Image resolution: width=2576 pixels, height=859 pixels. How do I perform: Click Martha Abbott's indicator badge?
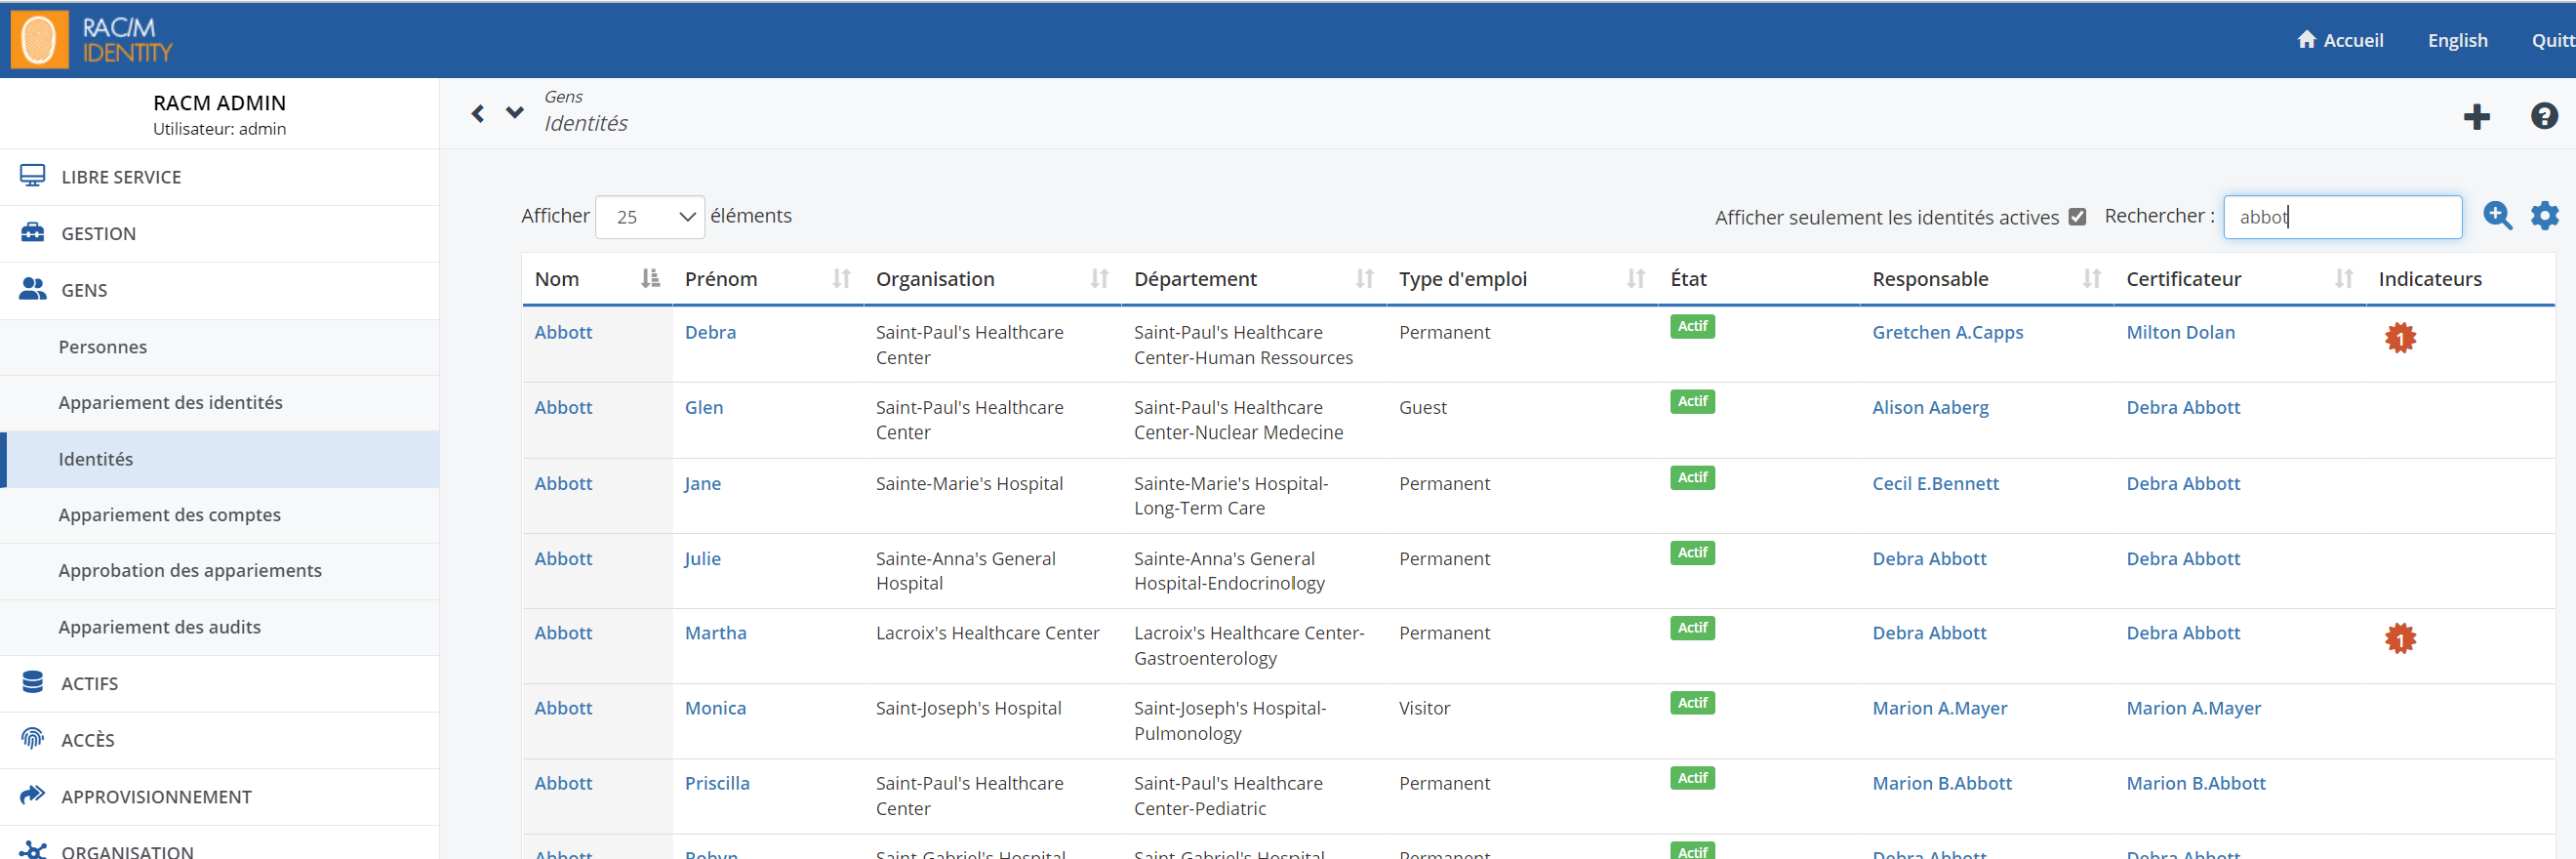click(x=2400, y=638)
